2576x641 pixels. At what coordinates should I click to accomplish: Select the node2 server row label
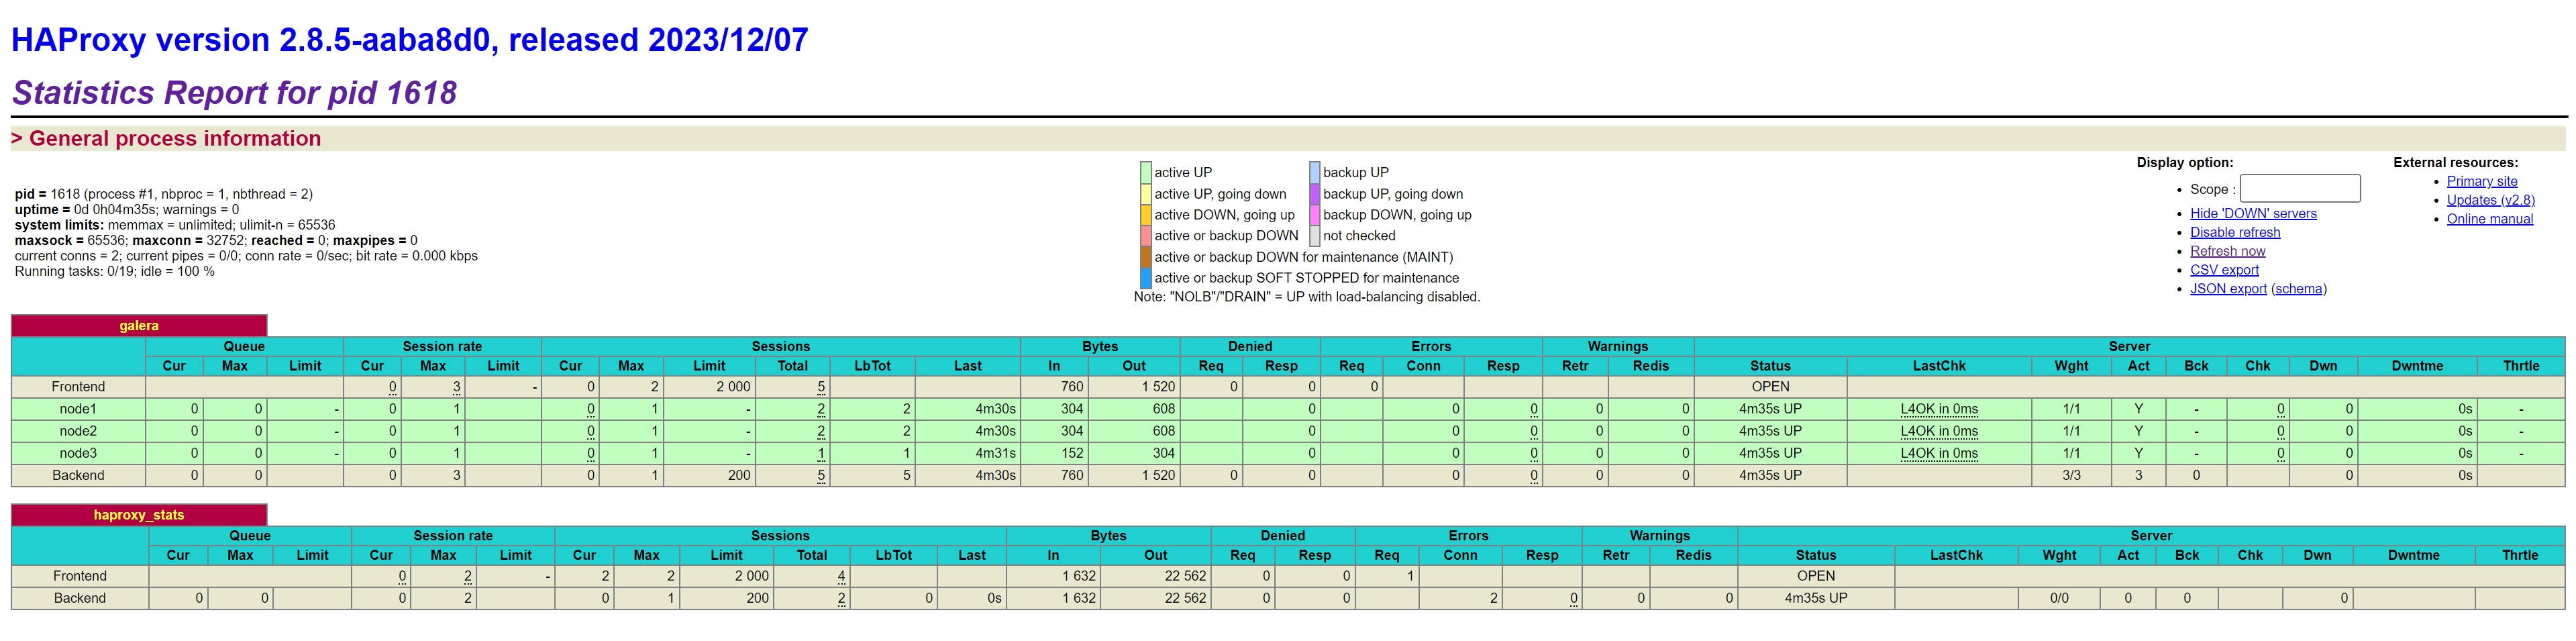click(x=78, y=431)
